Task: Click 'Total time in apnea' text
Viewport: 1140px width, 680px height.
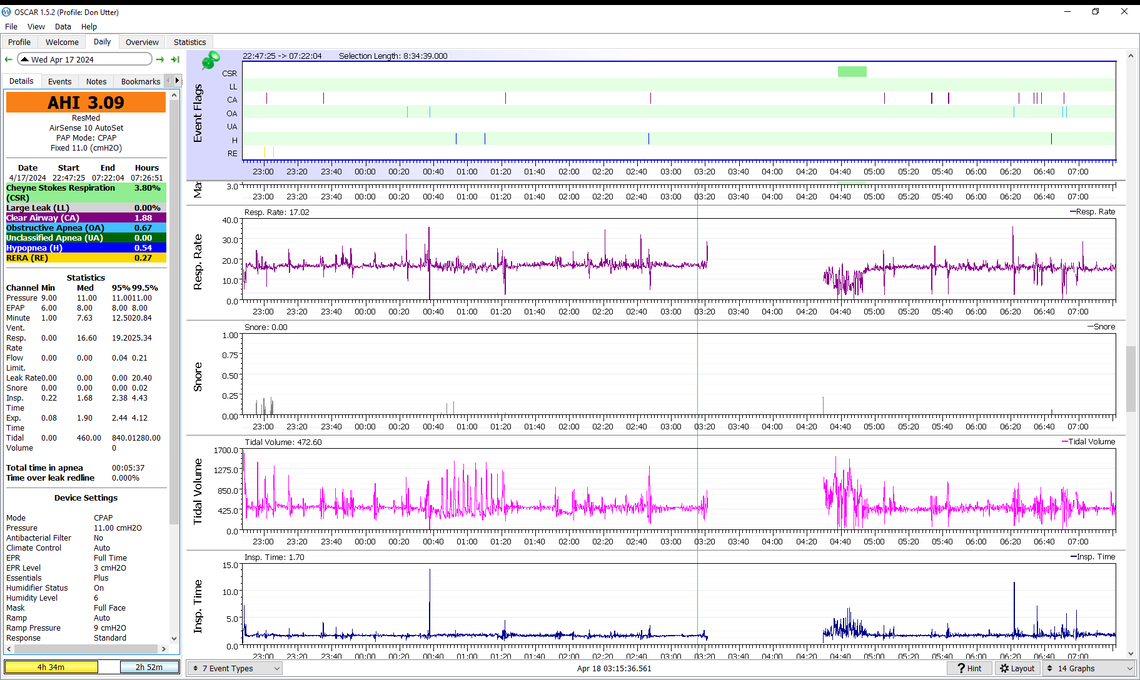Action: coord(44,468)
